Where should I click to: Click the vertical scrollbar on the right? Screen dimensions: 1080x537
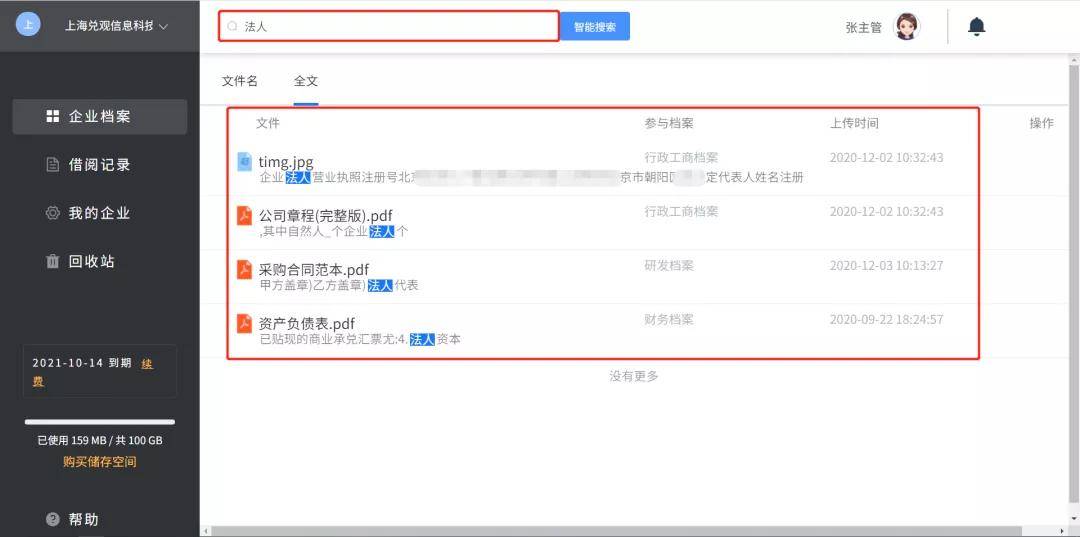(1074, 282)
